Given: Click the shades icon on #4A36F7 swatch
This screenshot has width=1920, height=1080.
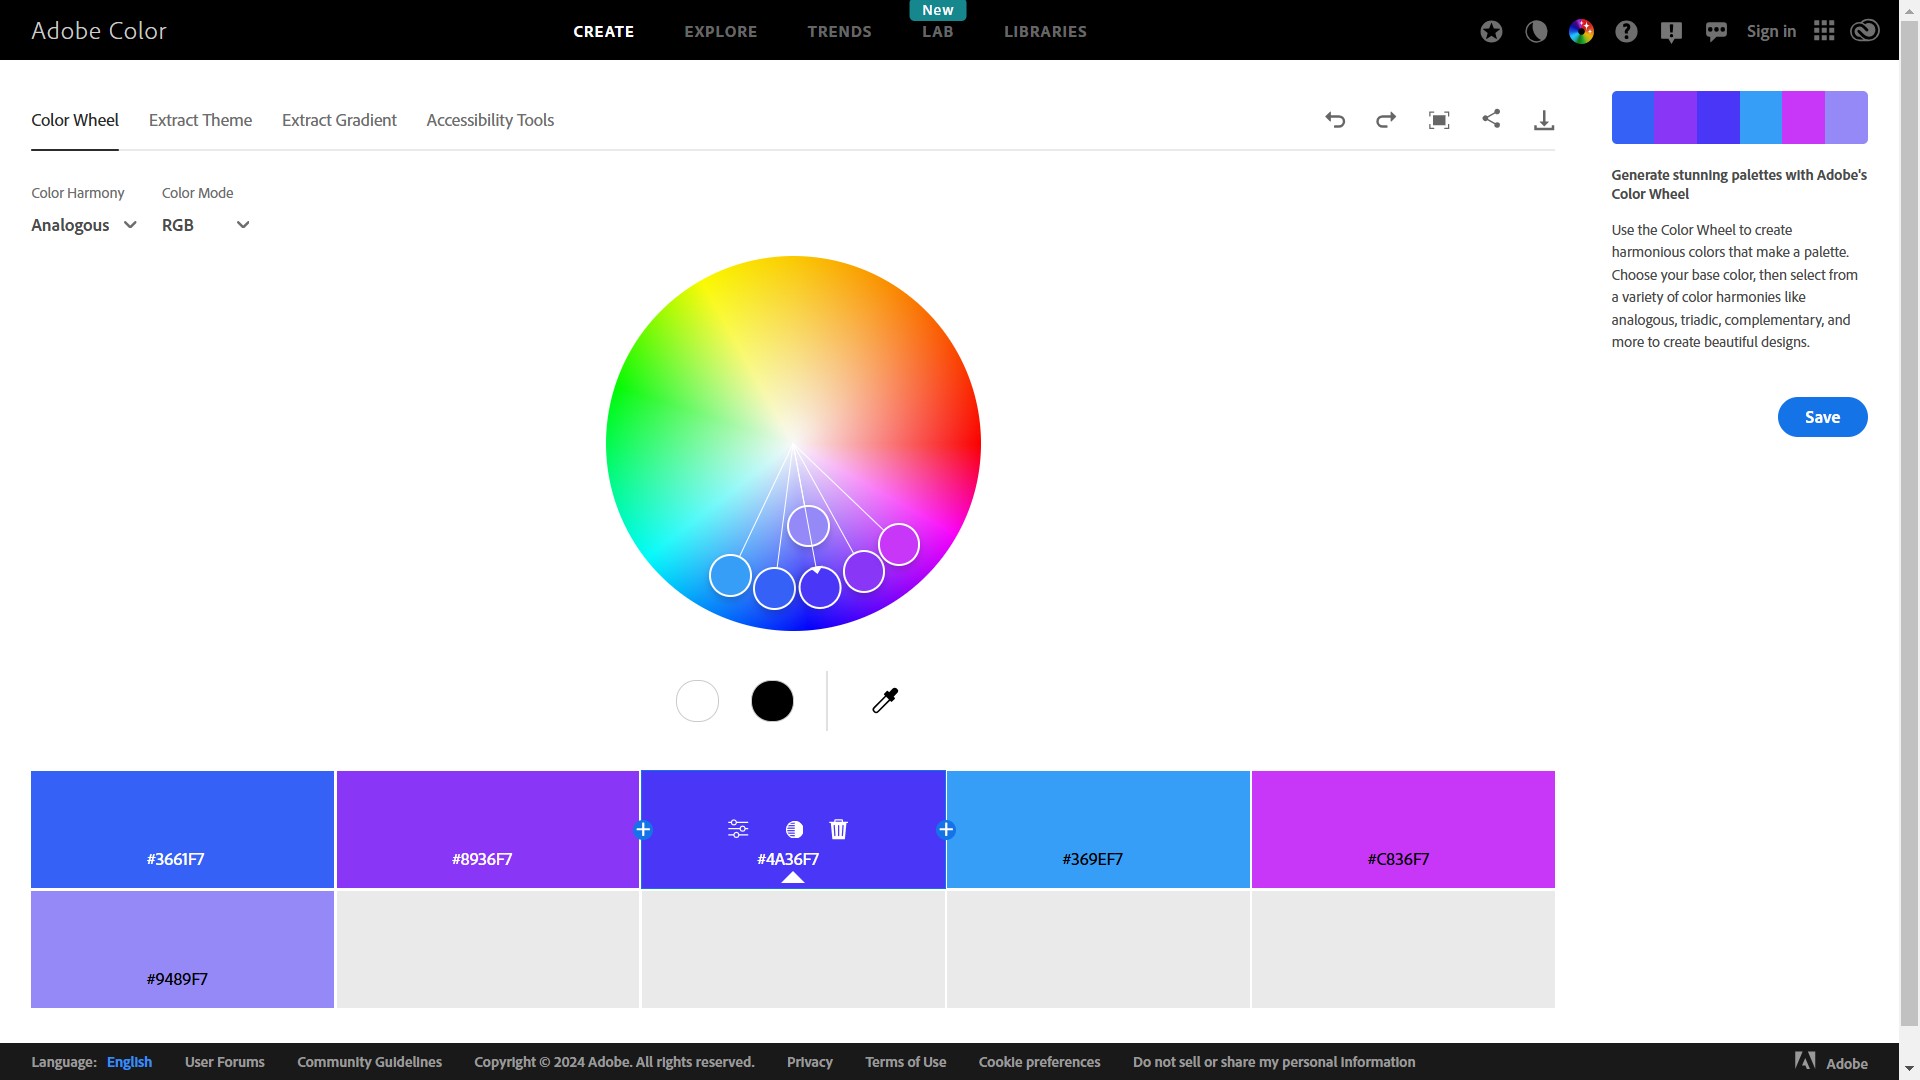Looking at the screenshot, I should pos(794,829).
